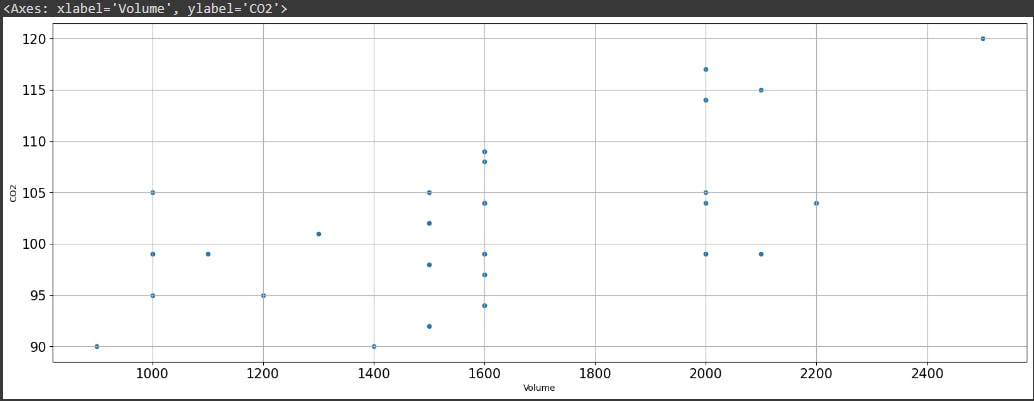Image resolution: width=1034 pixels, height=401 pixels.
Task: Click the point at Volume 1500, CO2 92
Action: [429, 326]
